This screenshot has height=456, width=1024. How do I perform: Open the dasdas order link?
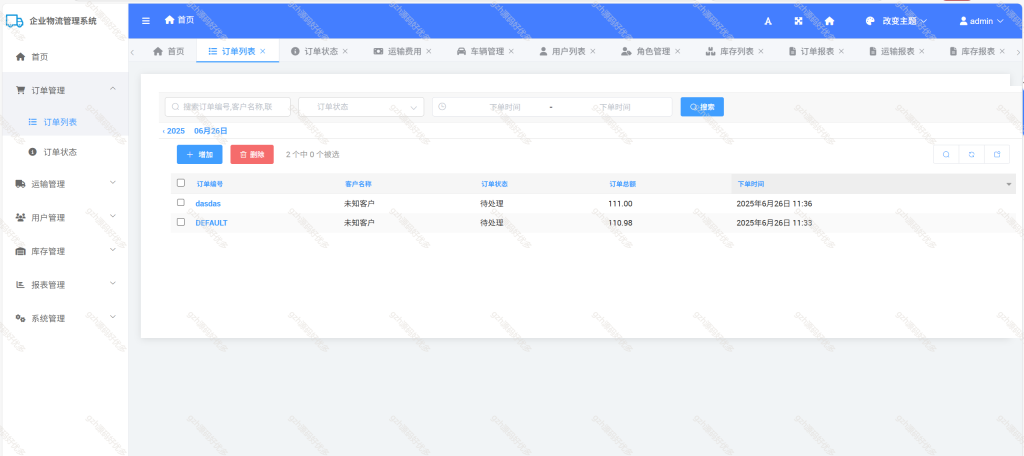[x=208, y=203]
